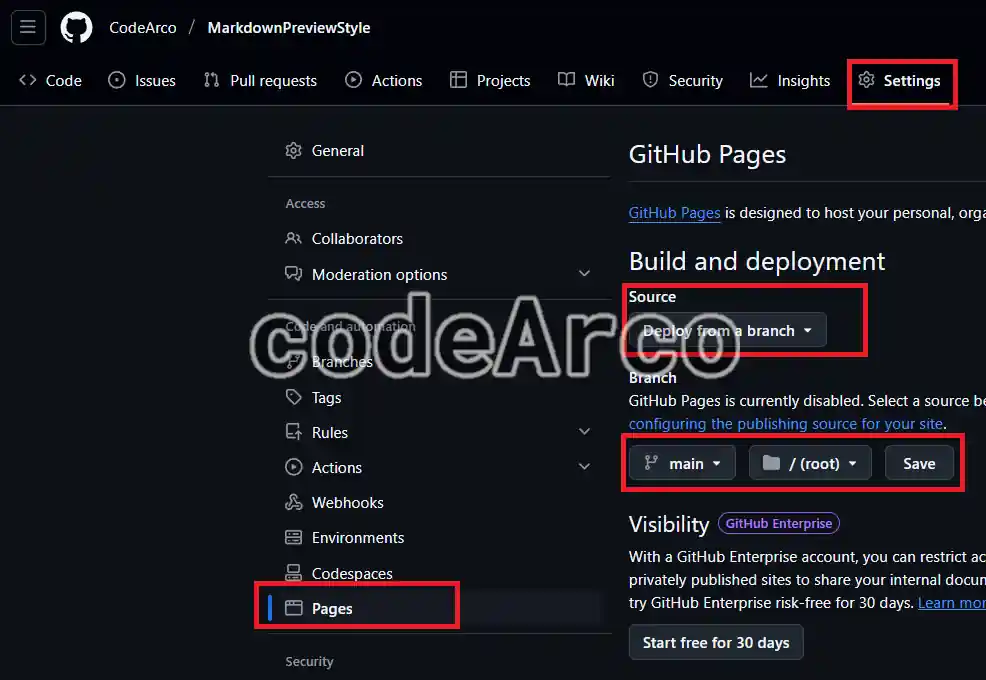Image resolution: width=986 pixels, height=680 pixels.
Task: Click the Learn more link
Action: 951,603
